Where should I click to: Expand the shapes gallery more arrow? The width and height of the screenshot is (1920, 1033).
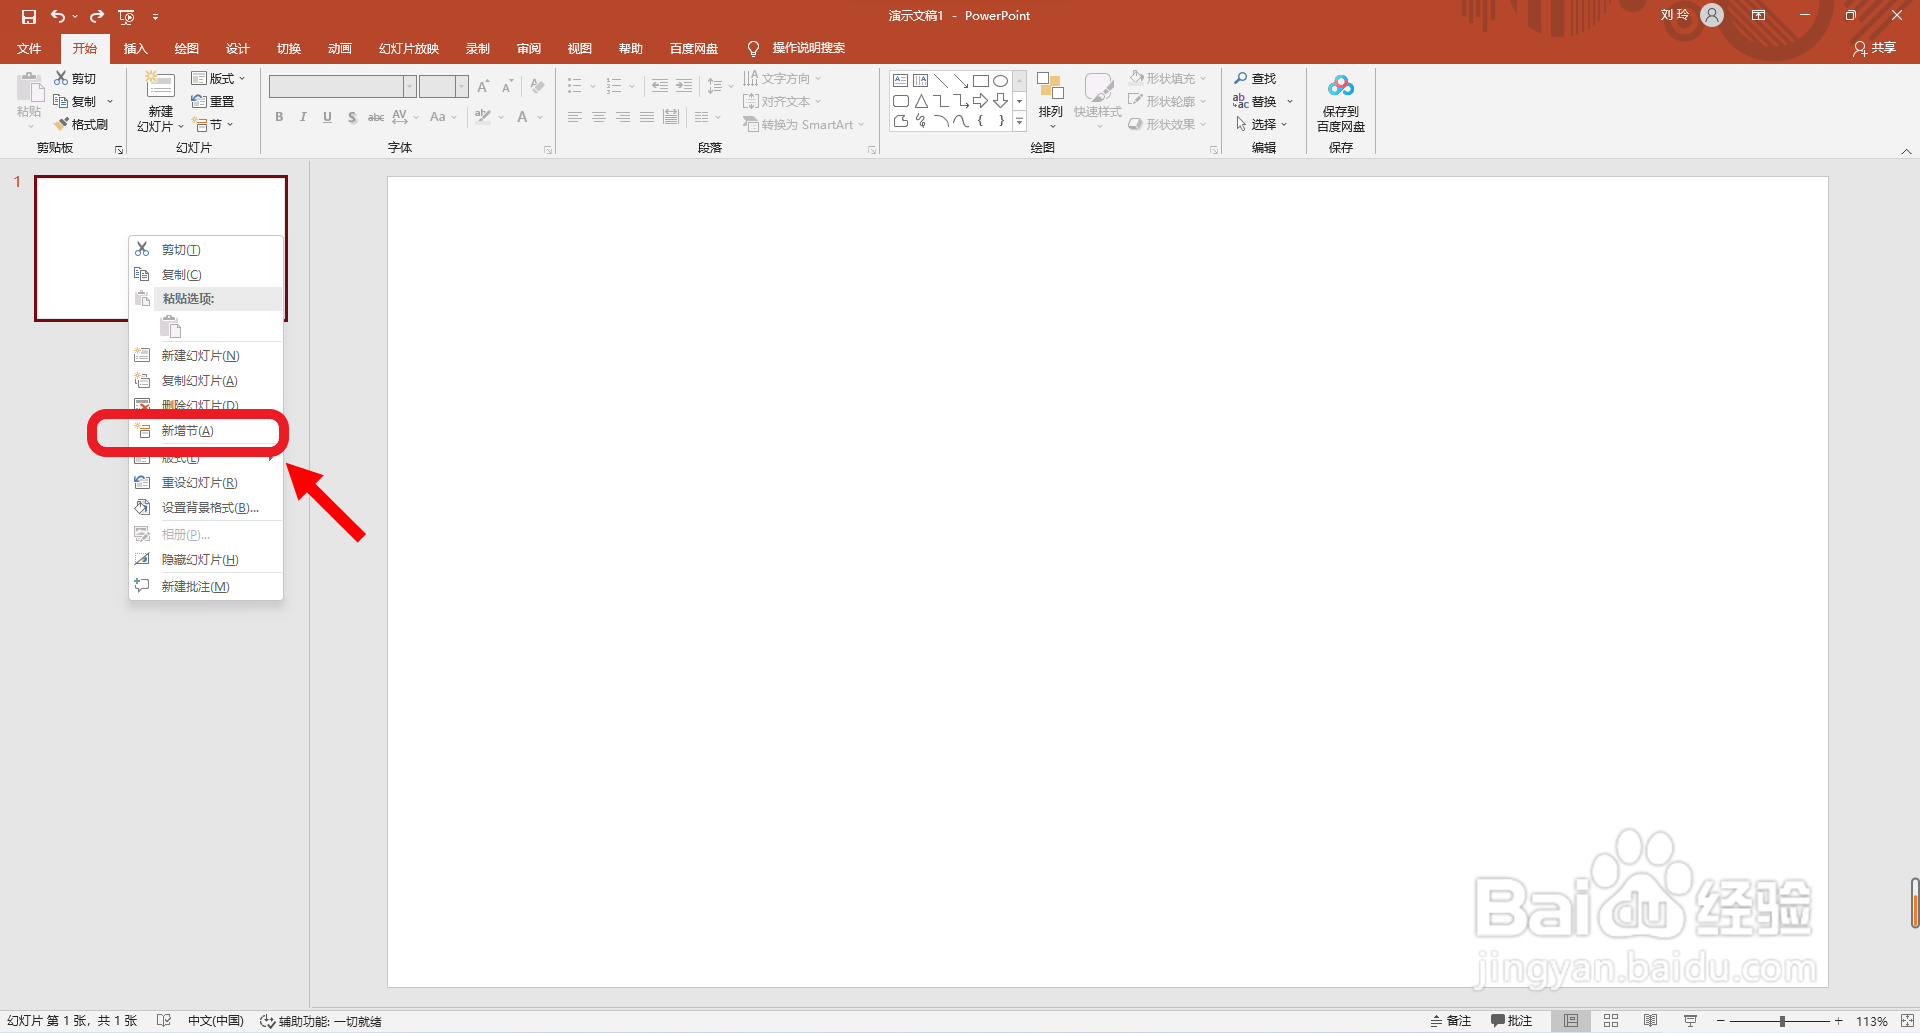click(1019, 122)
